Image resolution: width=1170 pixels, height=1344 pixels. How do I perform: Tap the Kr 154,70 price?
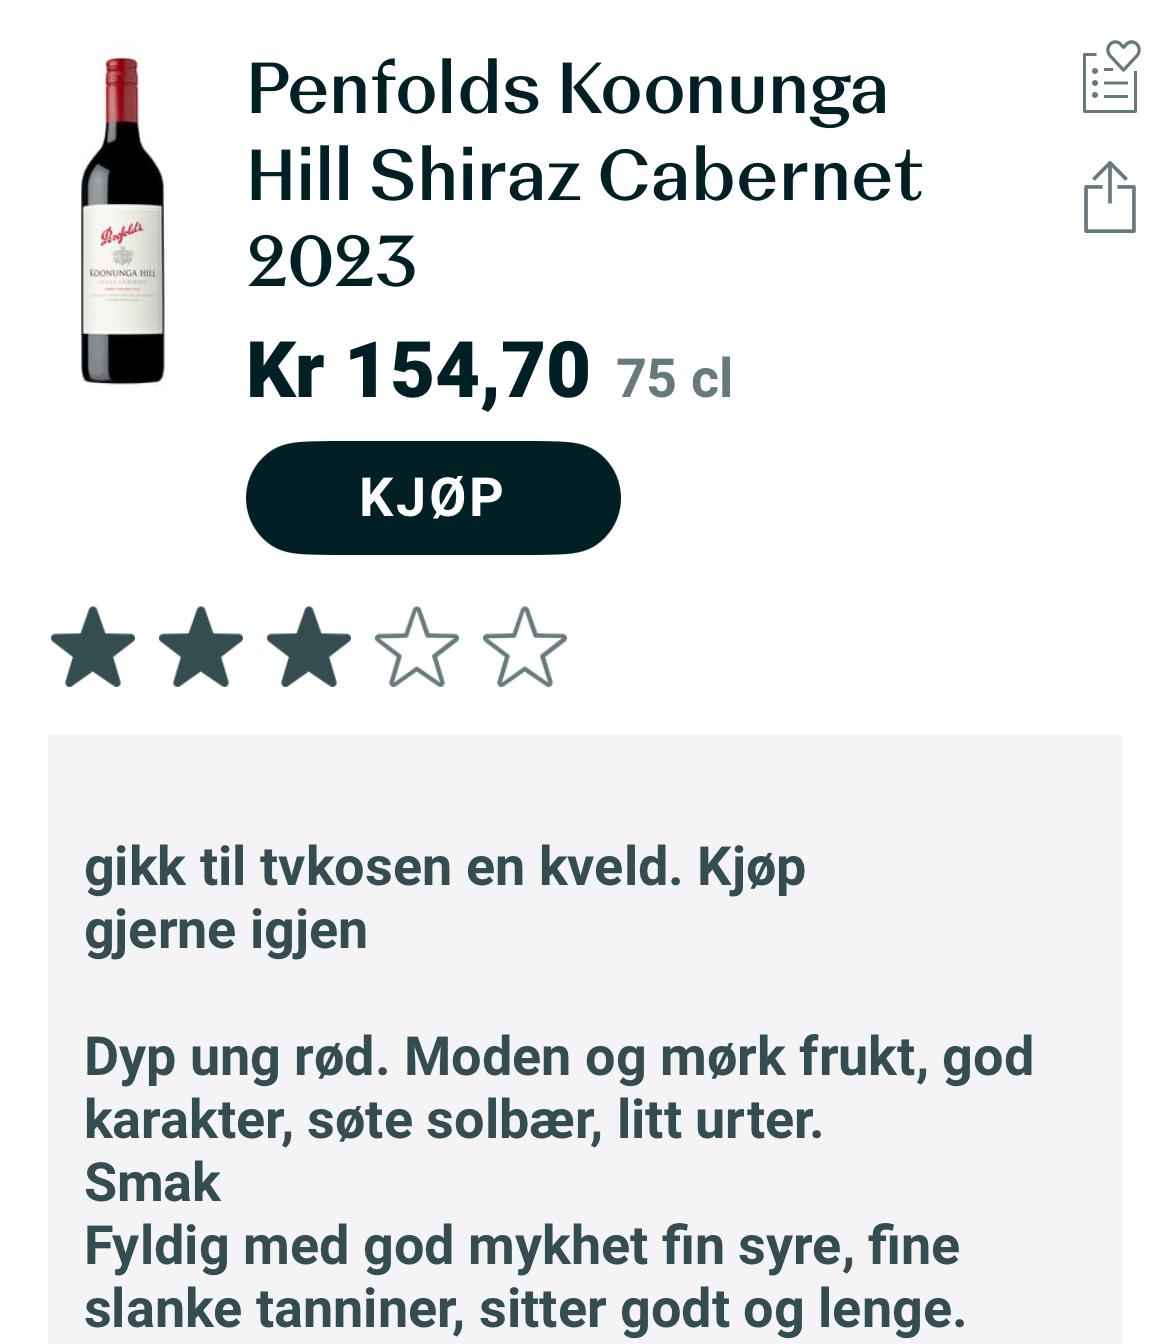click(x=418, y=371)
